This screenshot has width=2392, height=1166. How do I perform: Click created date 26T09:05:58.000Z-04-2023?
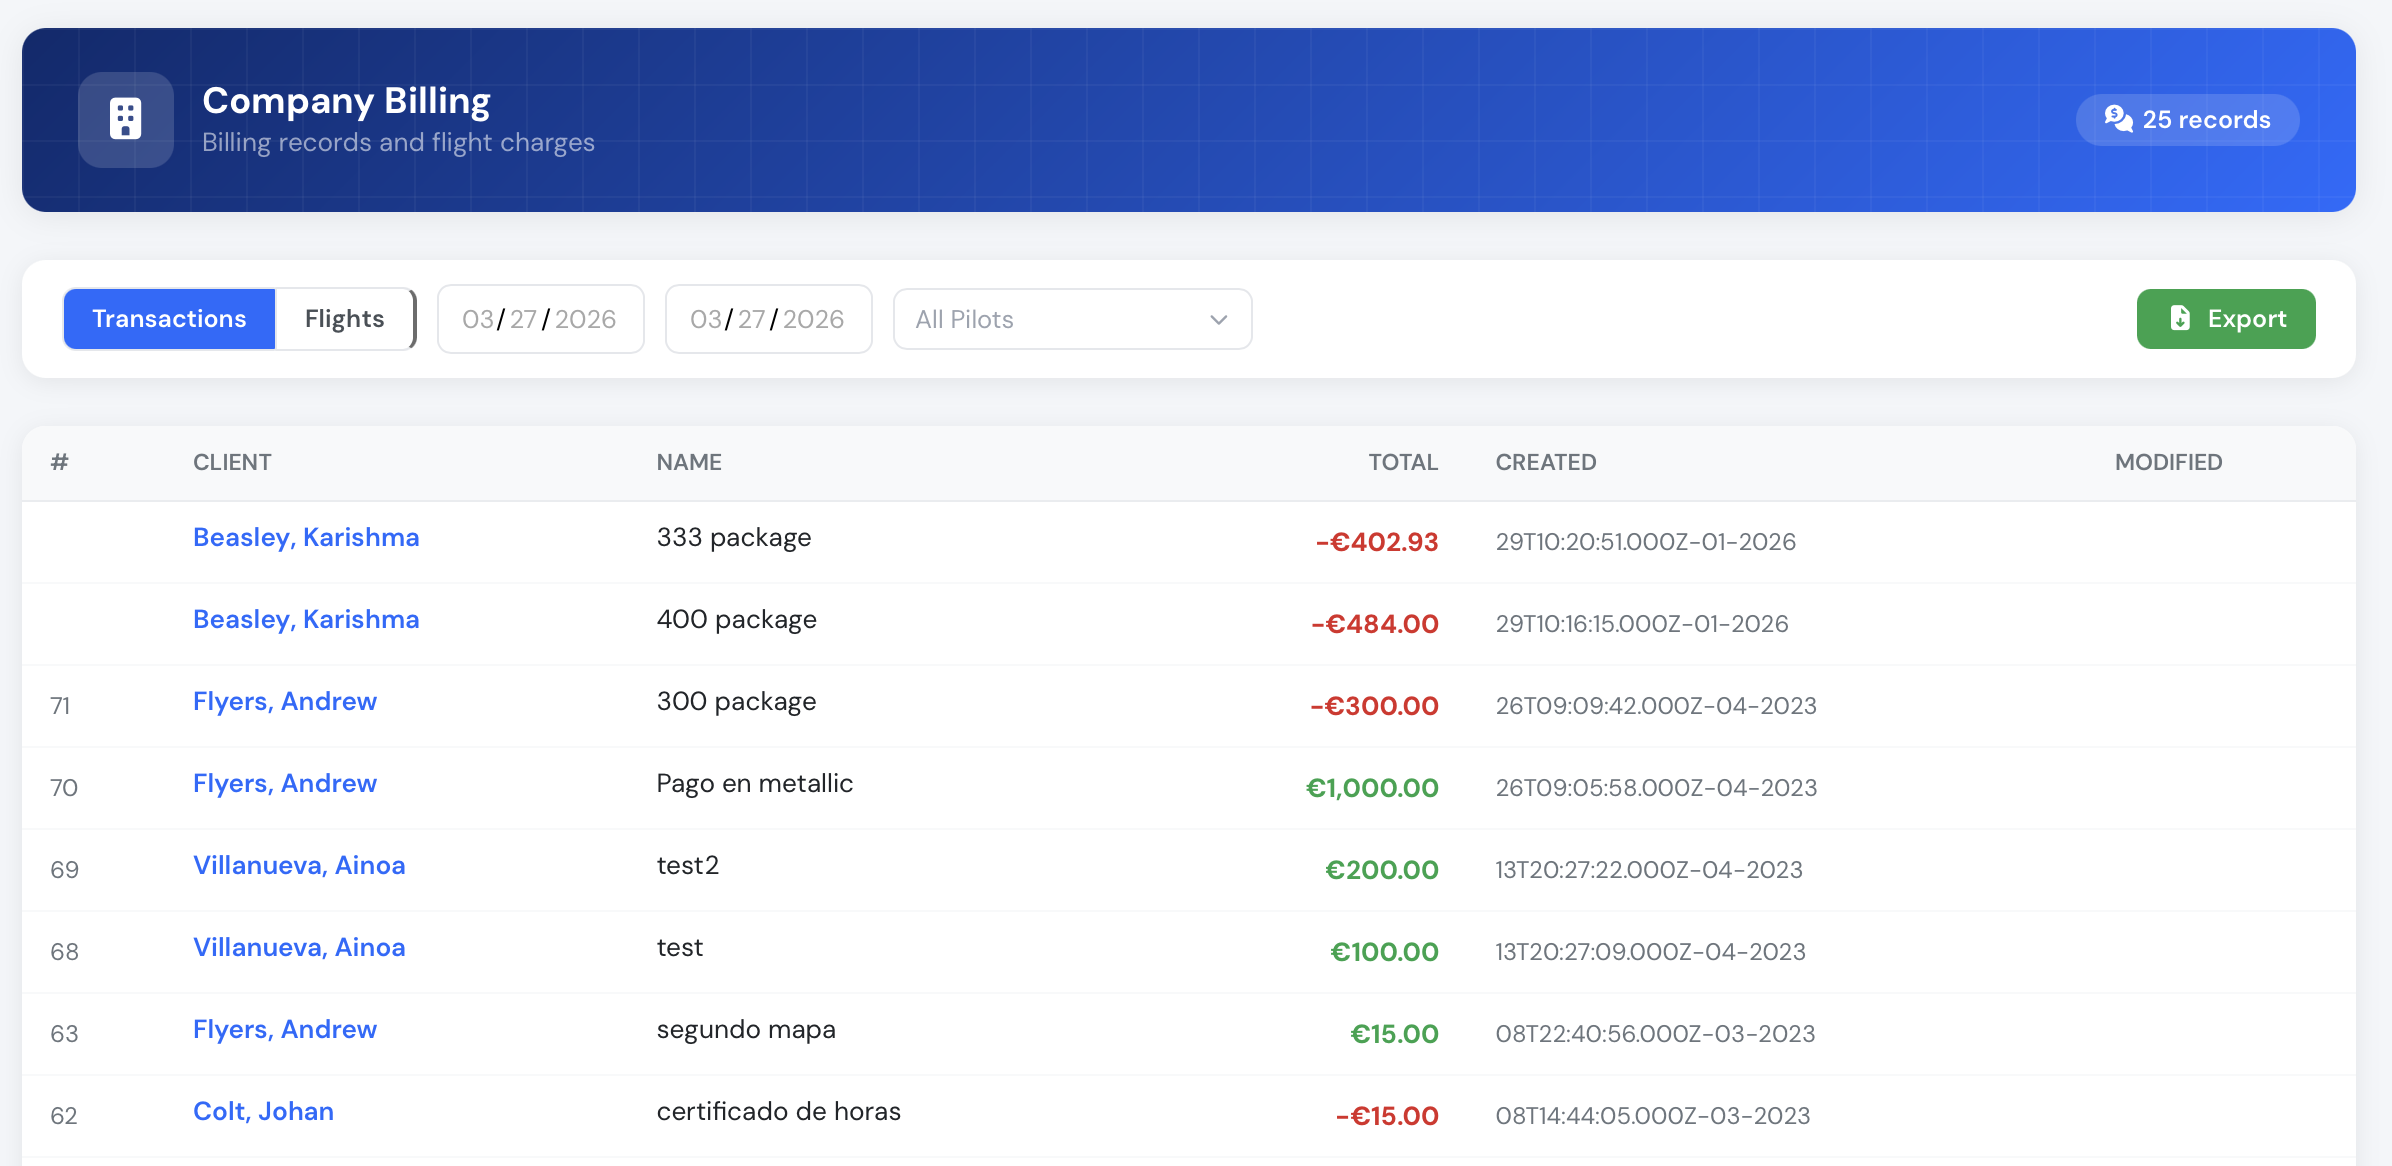coord(1656,787)
